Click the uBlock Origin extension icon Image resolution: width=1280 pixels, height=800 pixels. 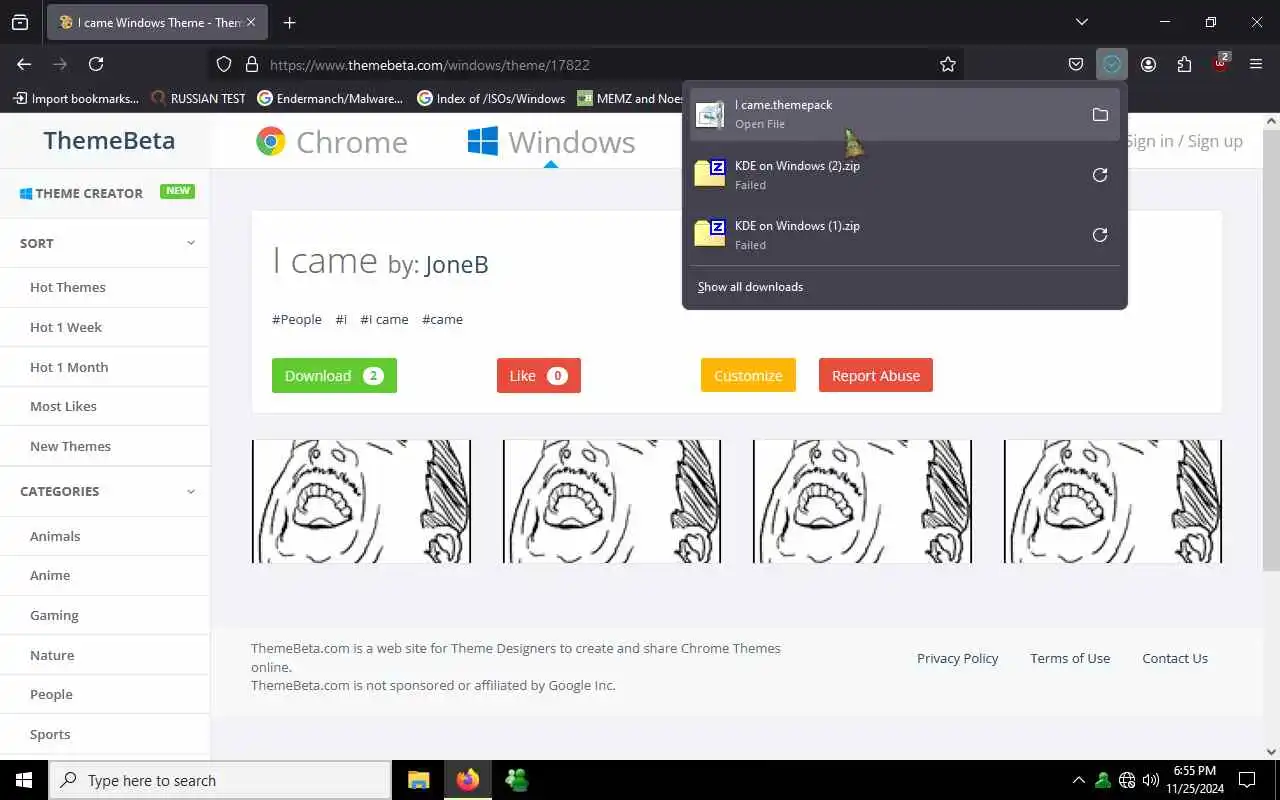pyautogui.click(x=1220, y=64)
